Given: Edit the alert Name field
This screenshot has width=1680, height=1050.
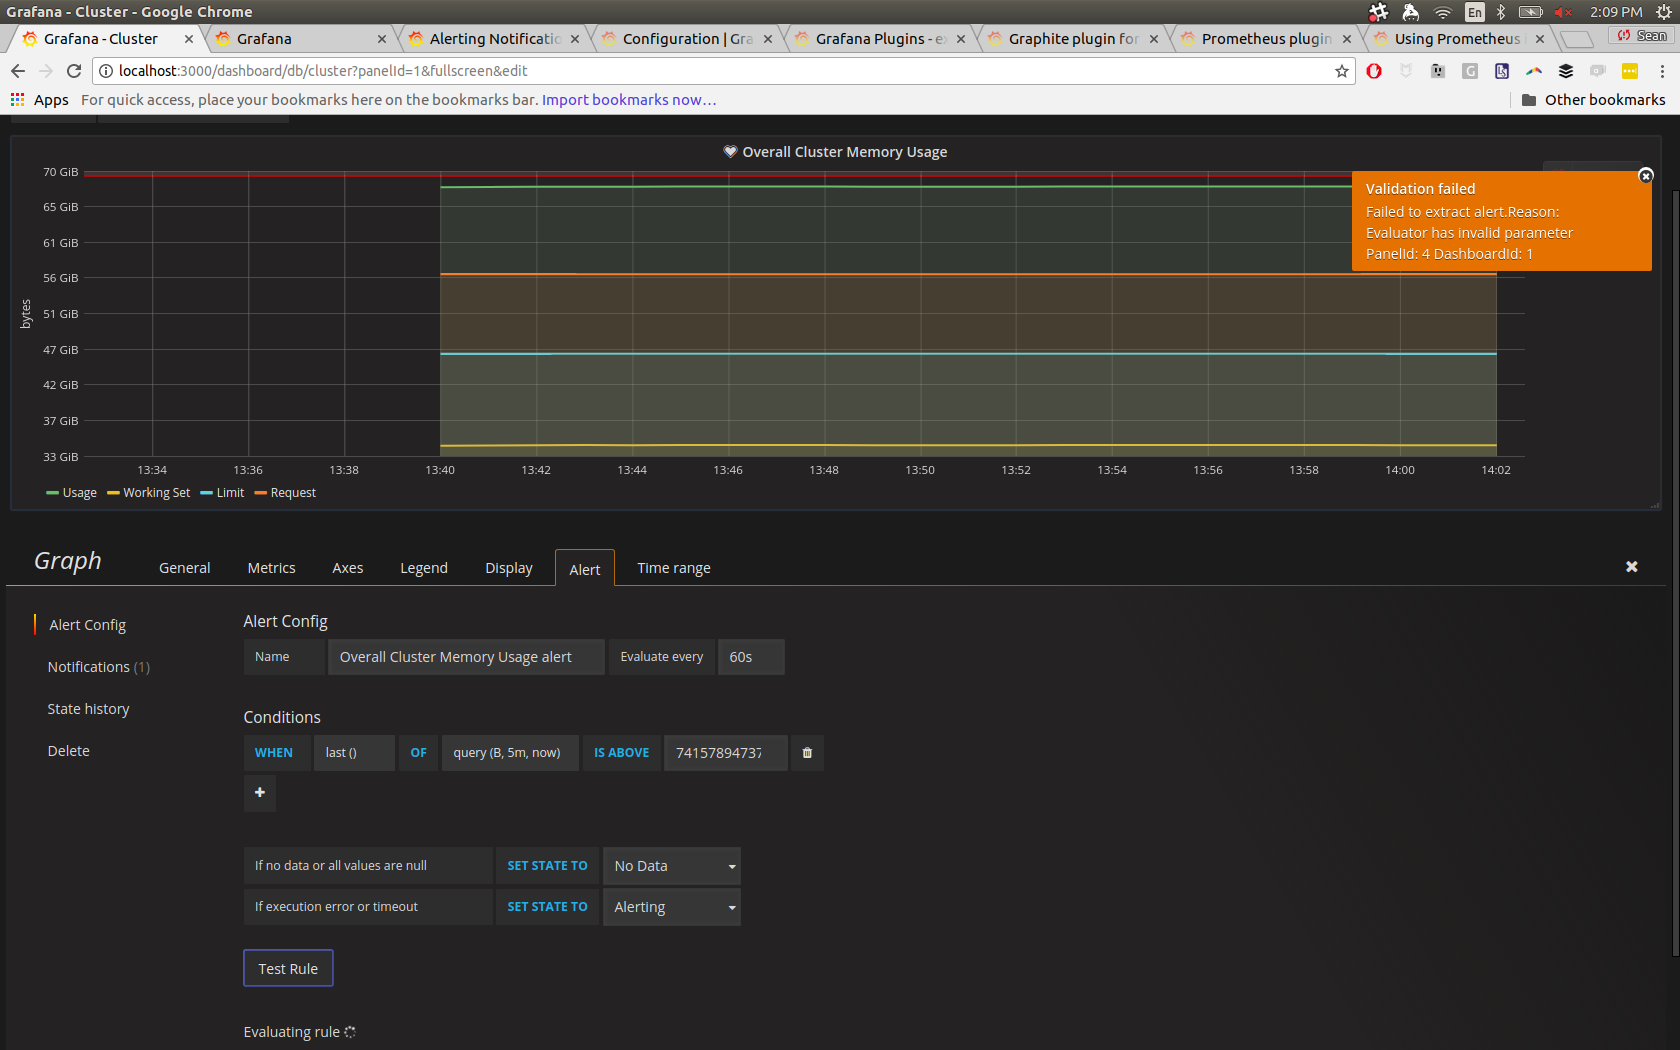Looking at the screenshot, I should [466, 657].
